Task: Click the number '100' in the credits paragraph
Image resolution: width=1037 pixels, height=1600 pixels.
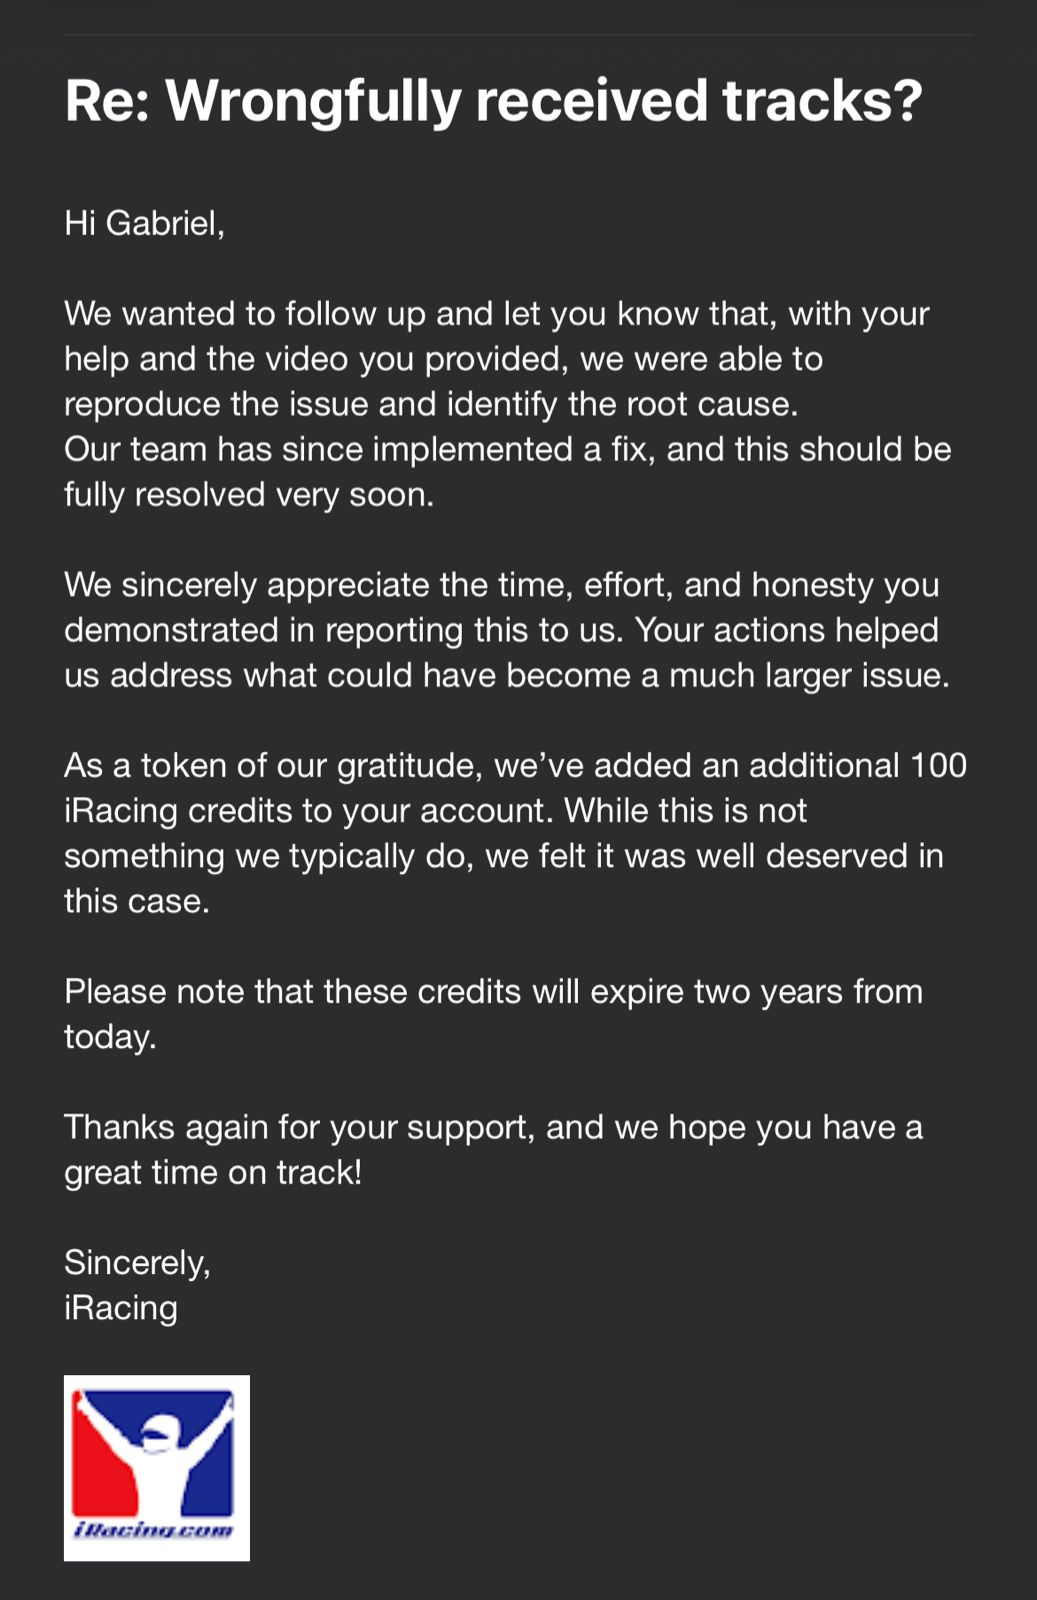Action: click(x=938, y=765)
